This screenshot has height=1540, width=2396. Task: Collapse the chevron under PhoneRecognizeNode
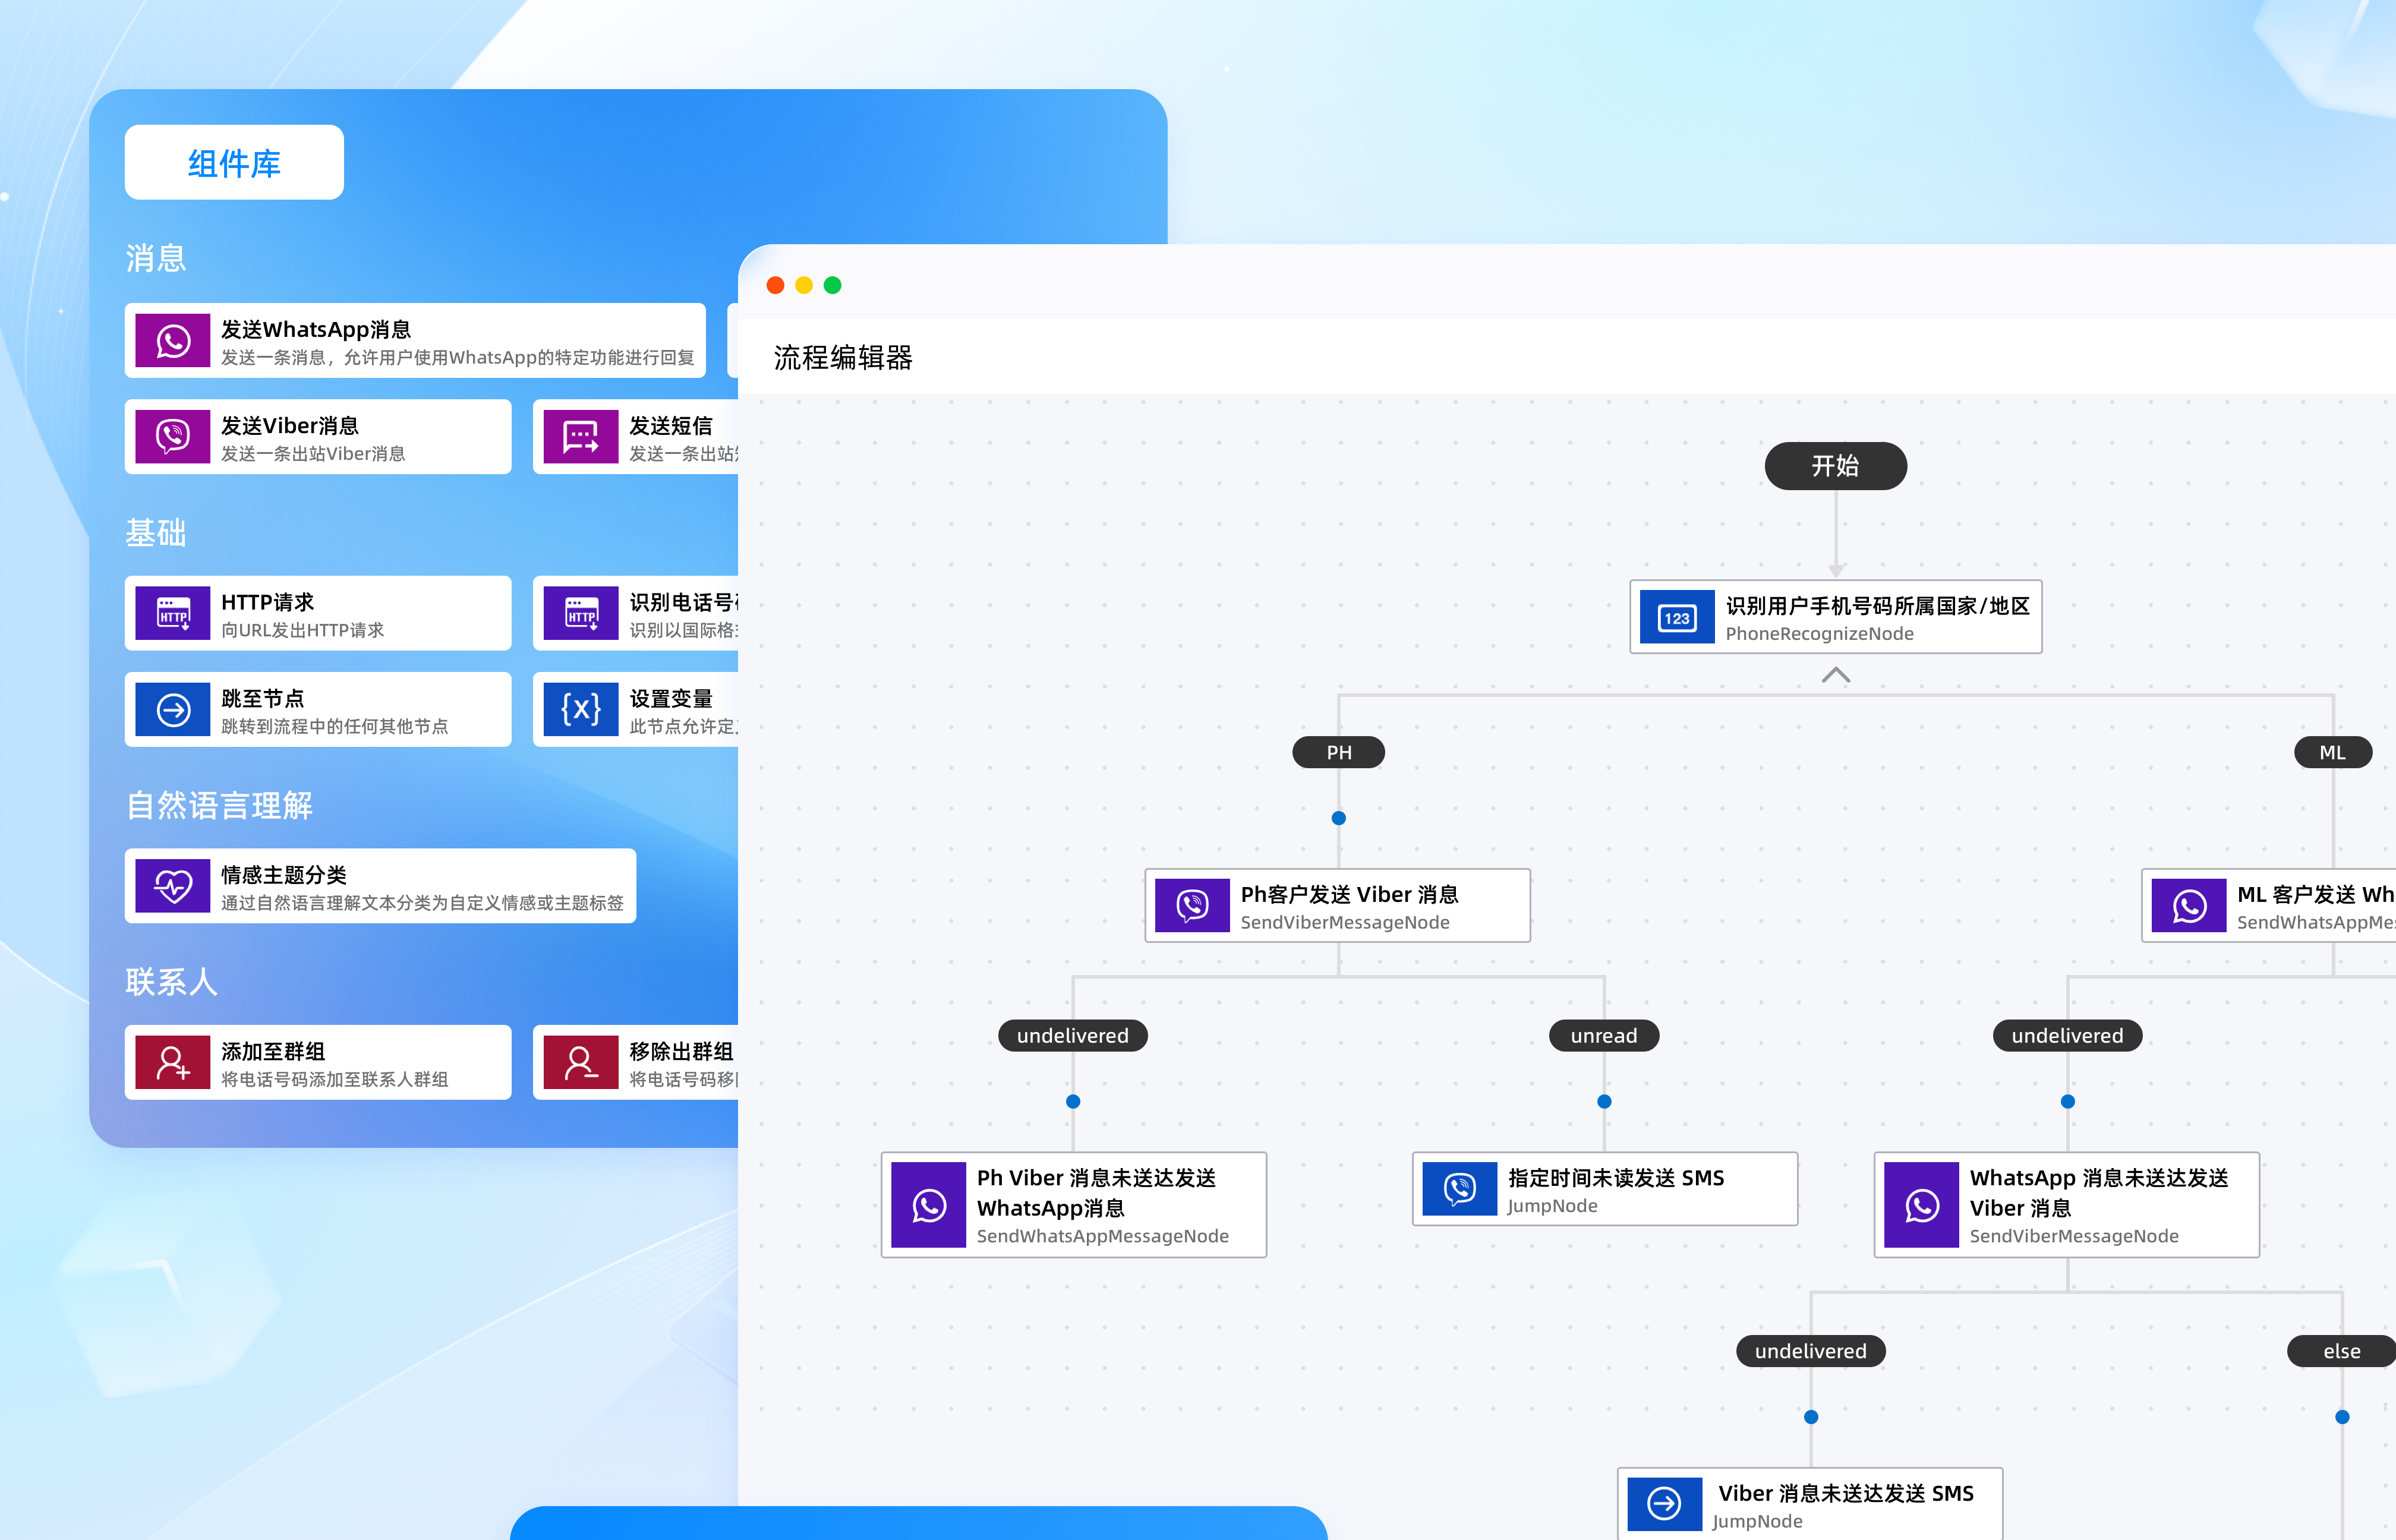click(1836, 676)
